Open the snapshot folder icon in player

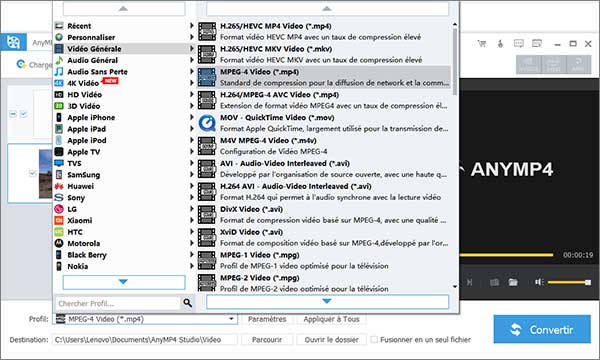point(513,282)
